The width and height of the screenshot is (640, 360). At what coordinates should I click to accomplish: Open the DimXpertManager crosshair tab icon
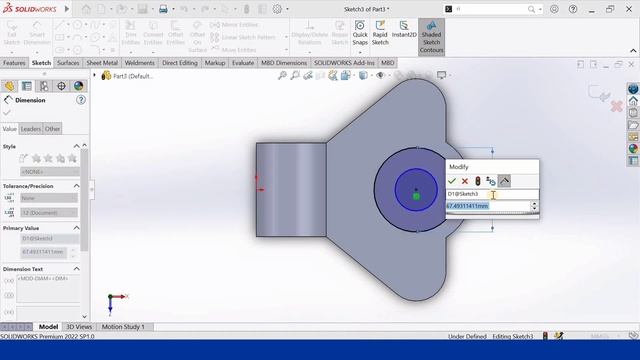click(61, 86)
